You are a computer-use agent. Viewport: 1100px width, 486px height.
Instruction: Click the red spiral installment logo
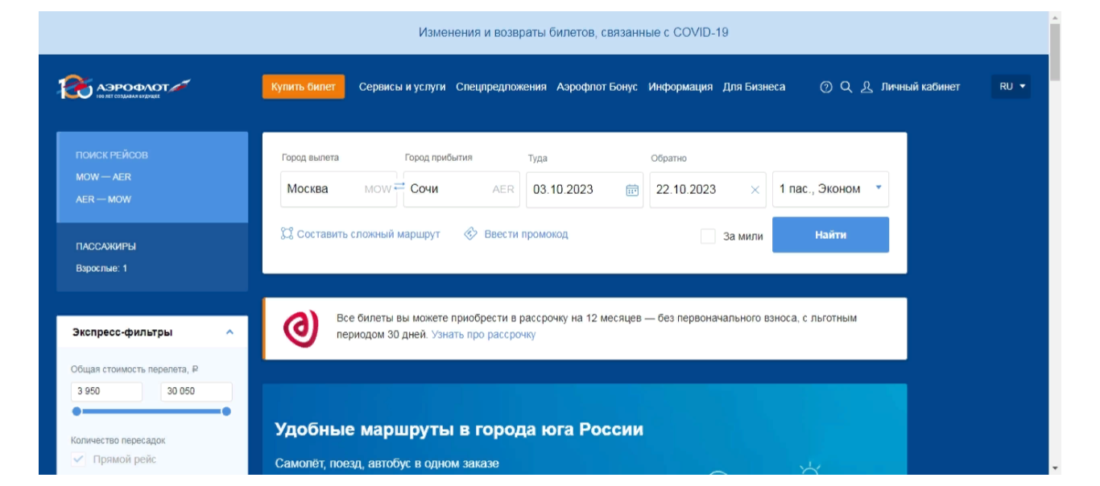301,328
